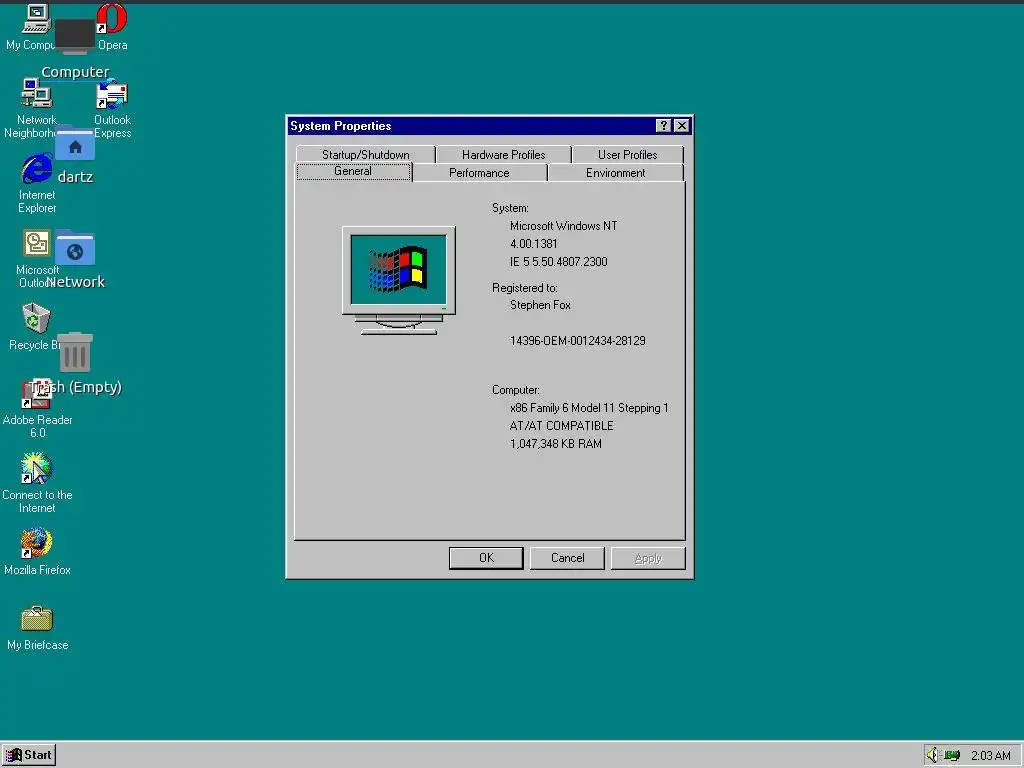1024x768 pixels.
Task: Open the Opera browser shortcut
Action: tap(112, 20)
